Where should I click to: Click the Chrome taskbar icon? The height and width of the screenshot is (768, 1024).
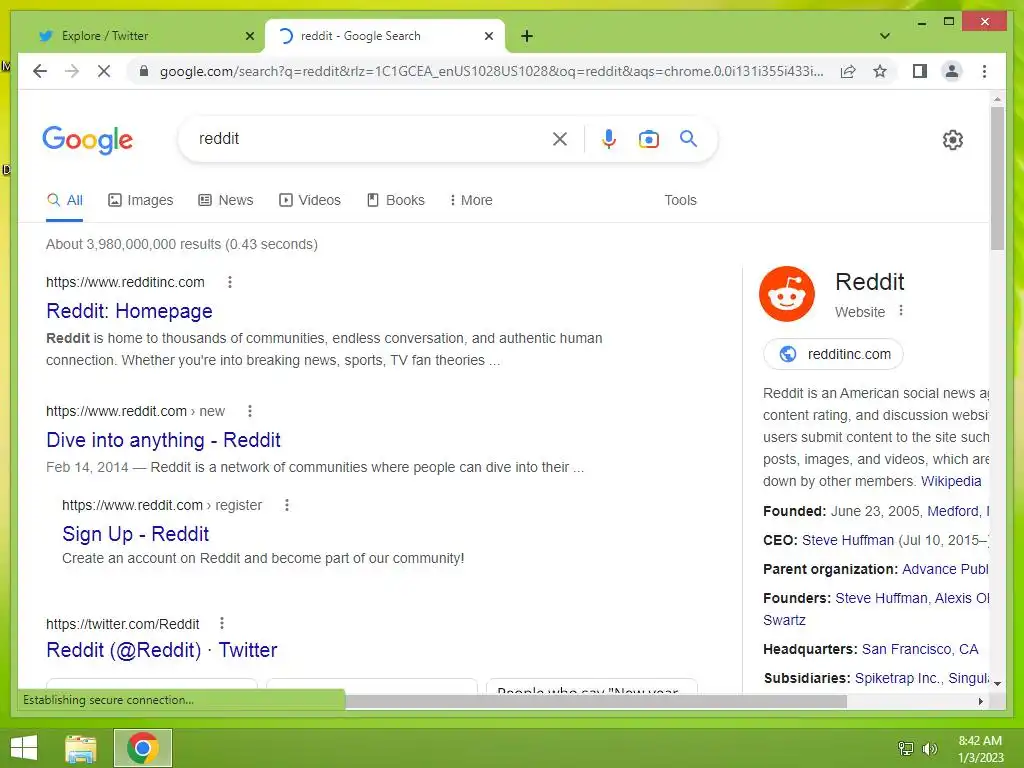[143, 748]
